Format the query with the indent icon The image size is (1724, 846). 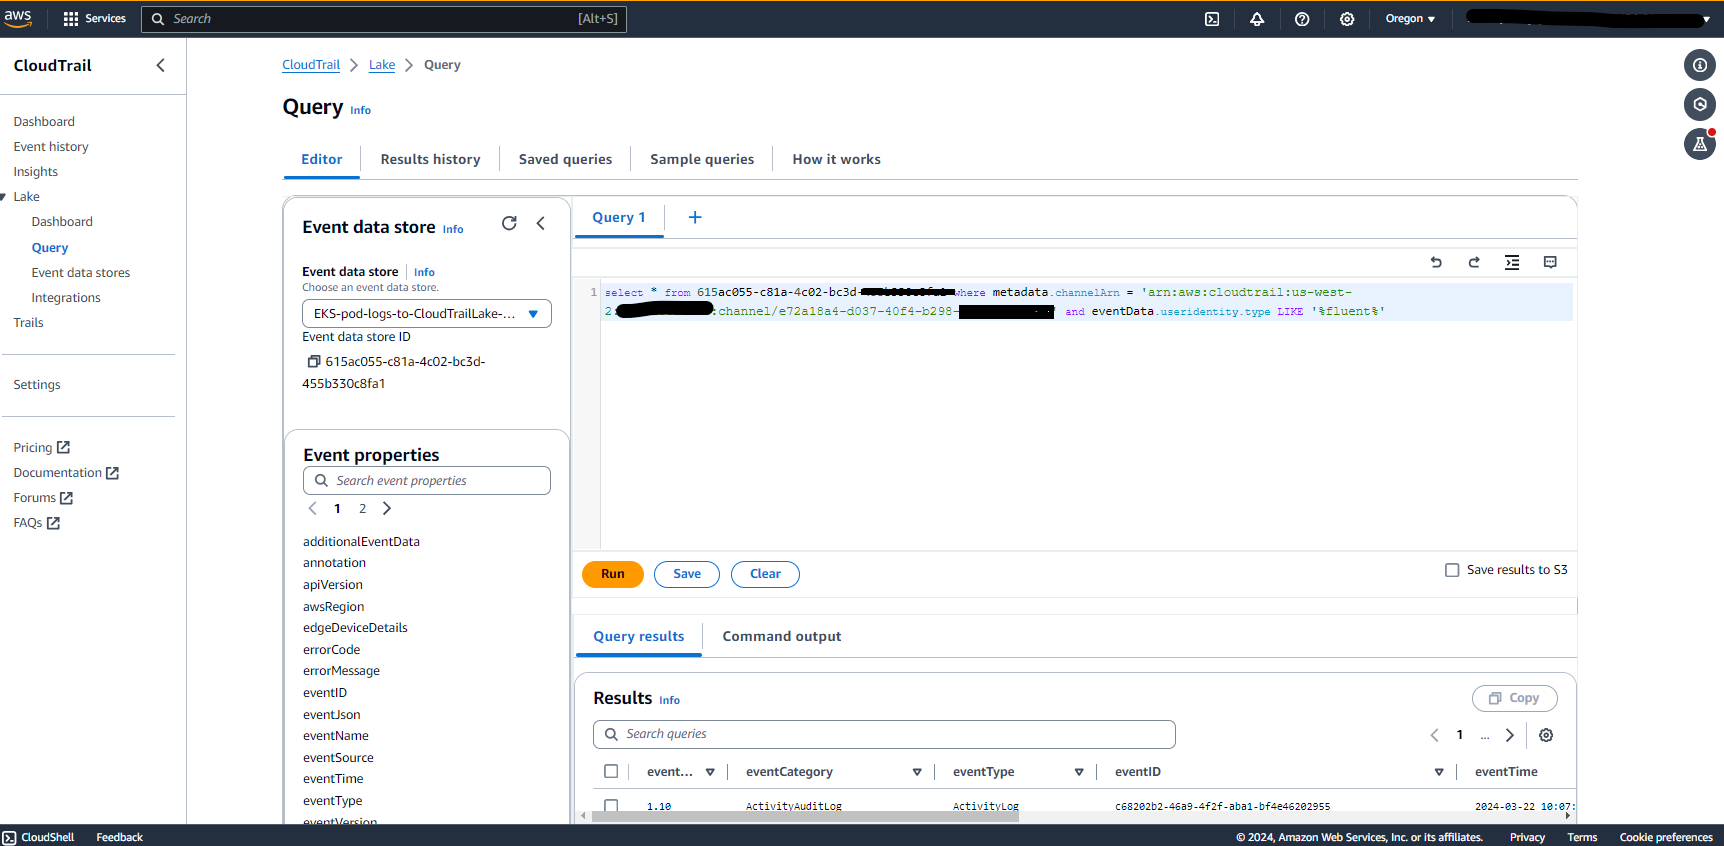pyautogui.click(x=1512, y=262)
